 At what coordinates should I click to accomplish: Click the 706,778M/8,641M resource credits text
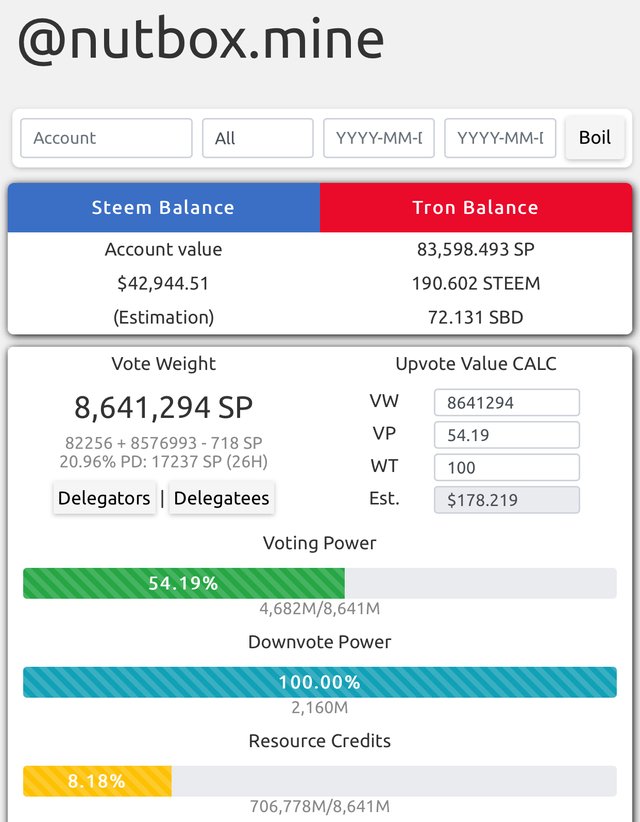(320, 806)
